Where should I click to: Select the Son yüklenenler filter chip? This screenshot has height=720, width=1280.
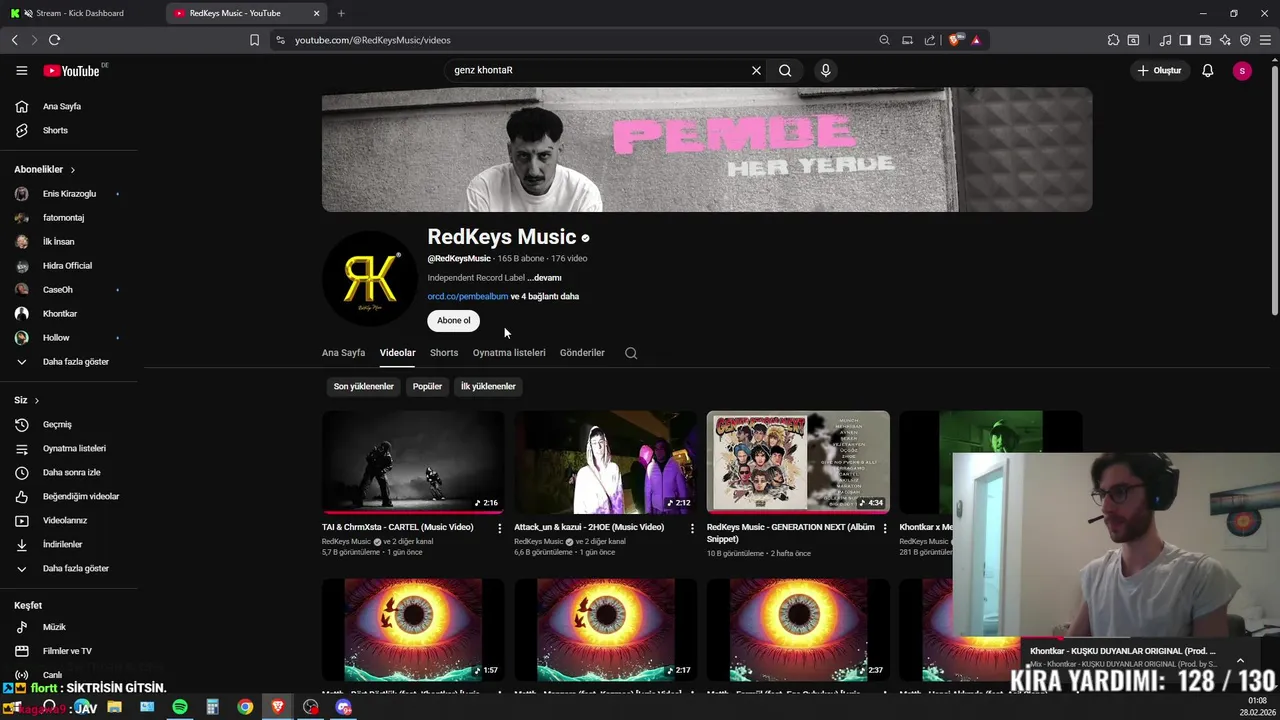(x=364, y=386)
